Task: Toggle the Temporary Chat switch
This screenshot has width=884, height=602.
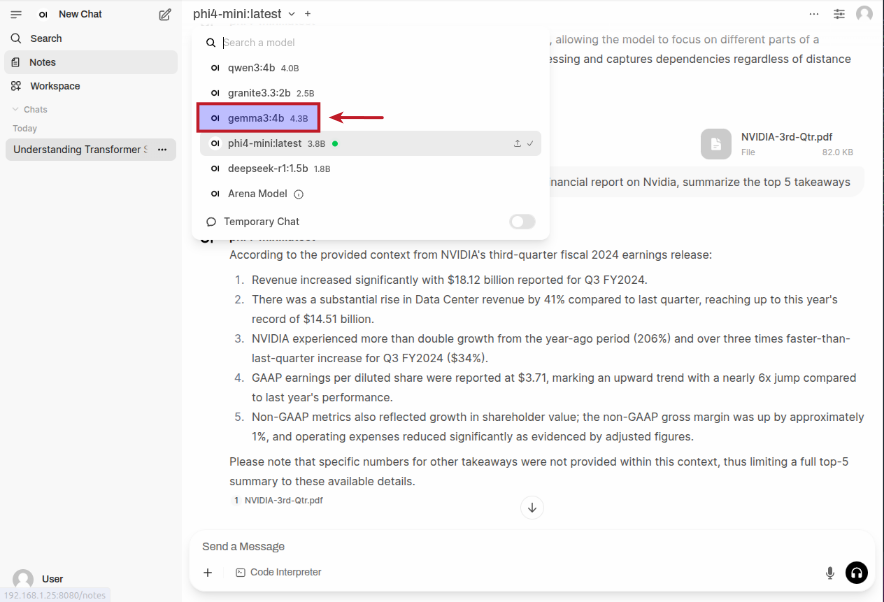Action: pos(522,222)
